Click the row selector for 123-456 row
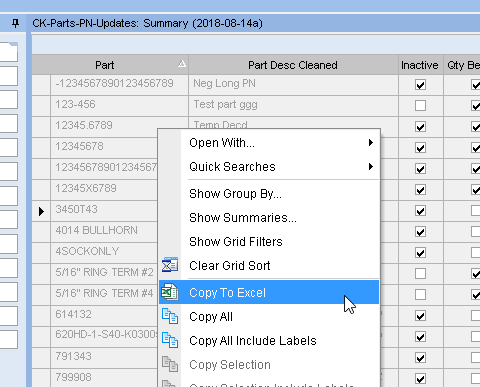This screenshot has width=480, height=387. click(41, 106)
